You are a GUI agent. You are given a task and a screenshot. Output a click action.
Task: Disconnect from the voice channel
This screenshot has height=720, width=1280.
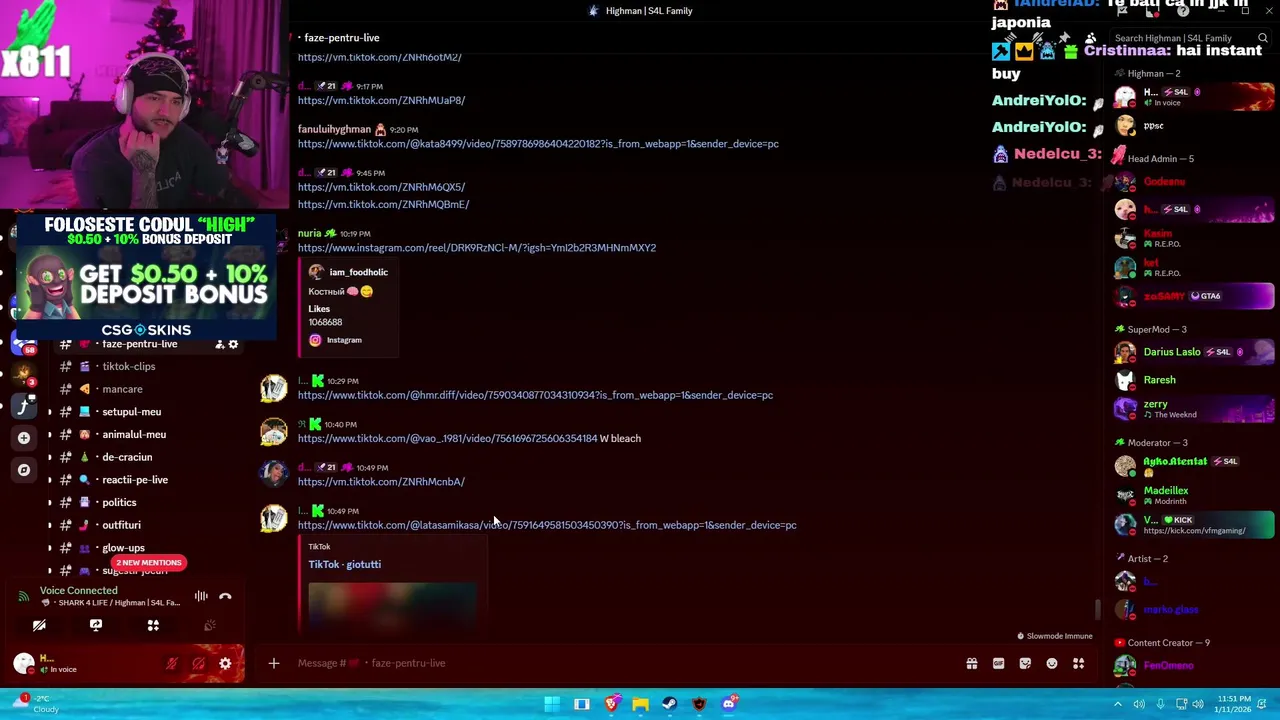(225, 596)
